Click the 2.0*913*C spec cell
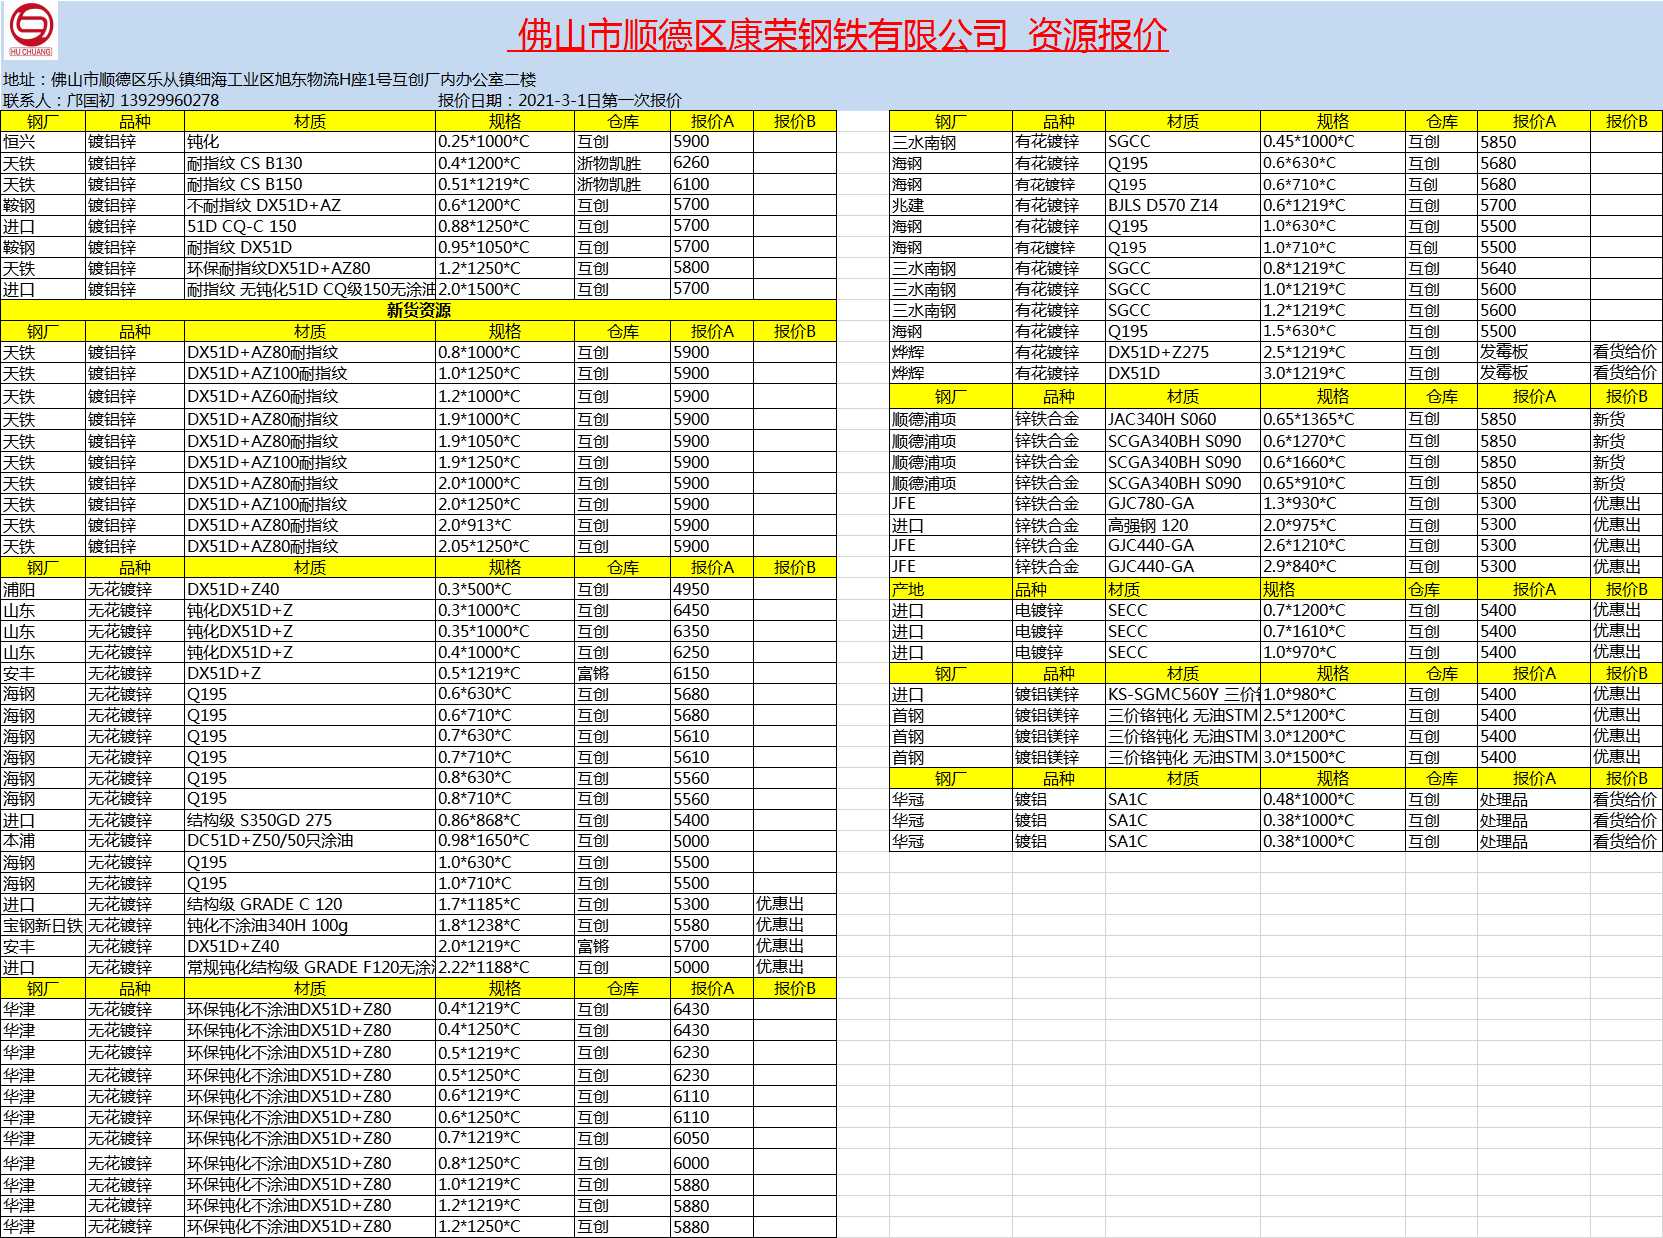1663x1238 pixels. point(505,525)
